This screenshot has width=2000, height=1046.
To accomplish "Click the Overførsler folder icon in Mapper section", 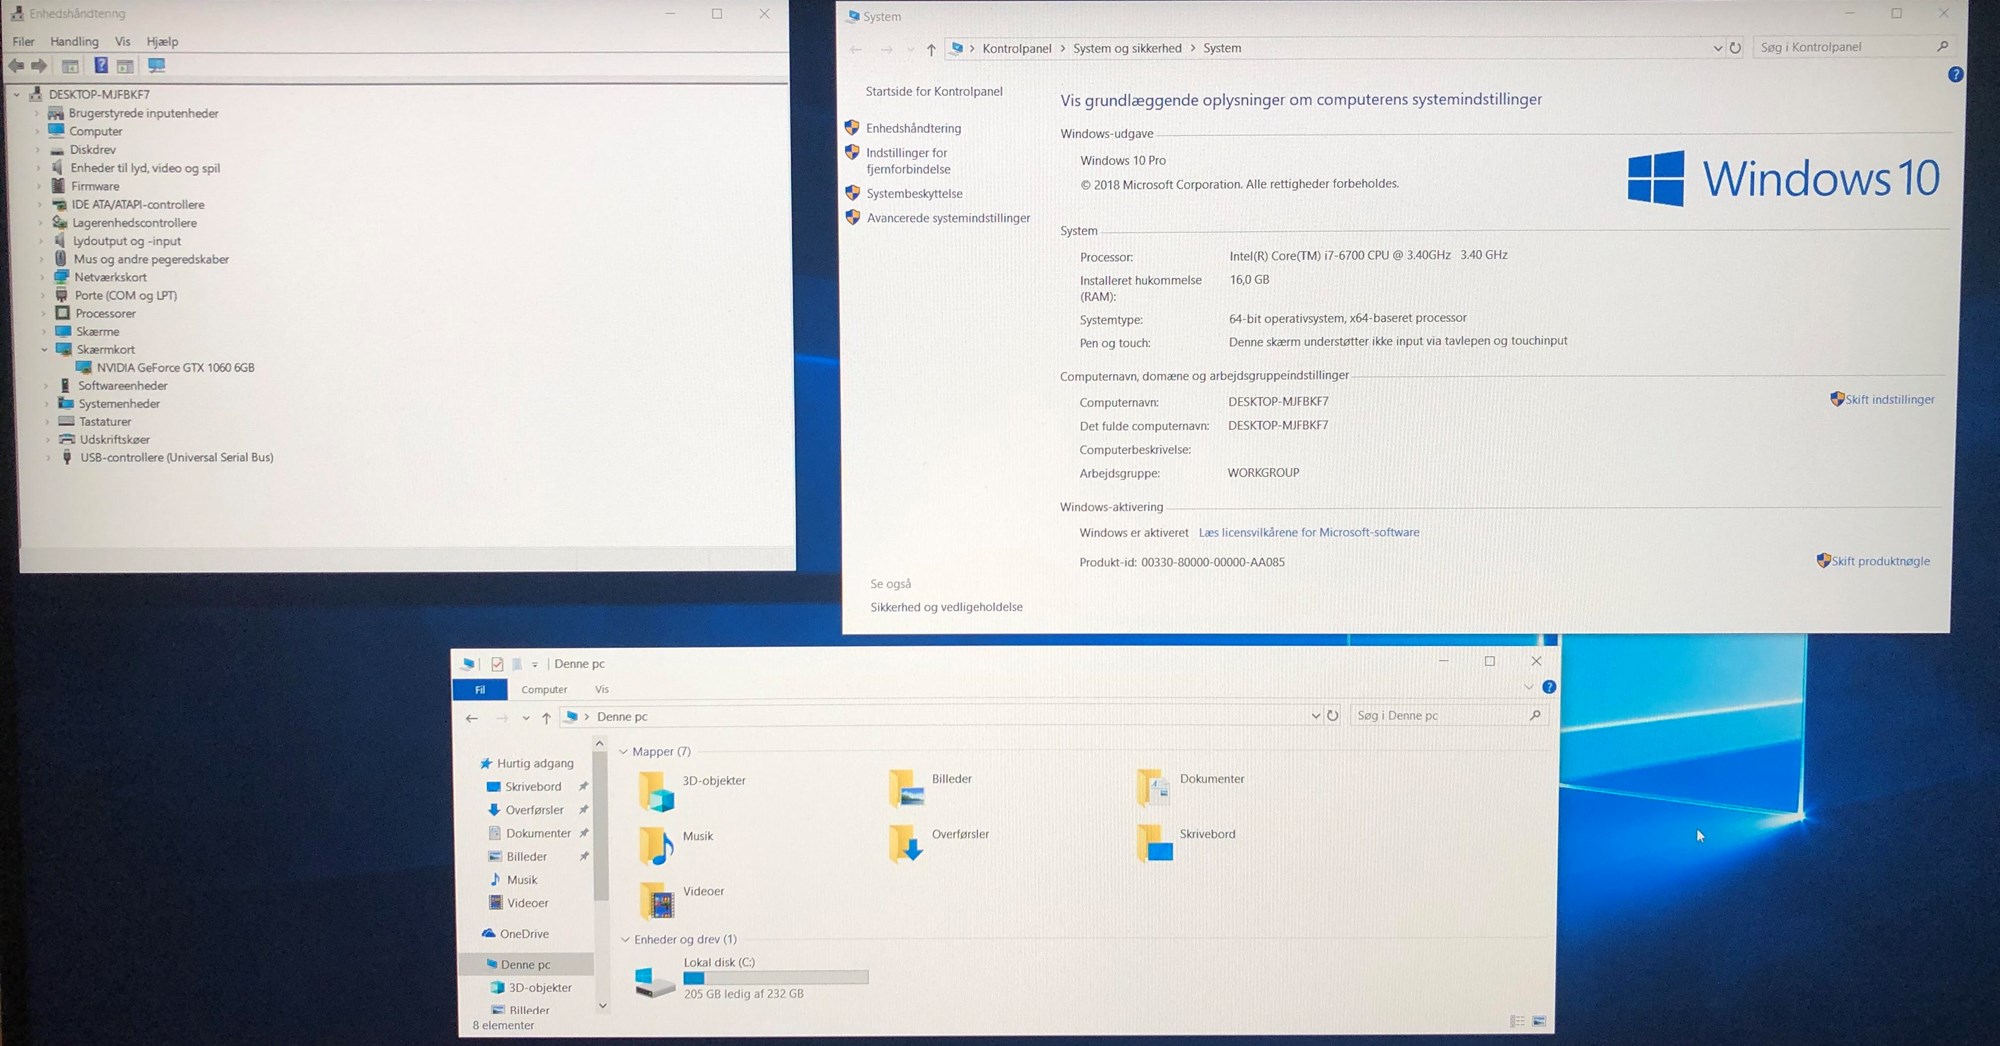I will [907, 844].
